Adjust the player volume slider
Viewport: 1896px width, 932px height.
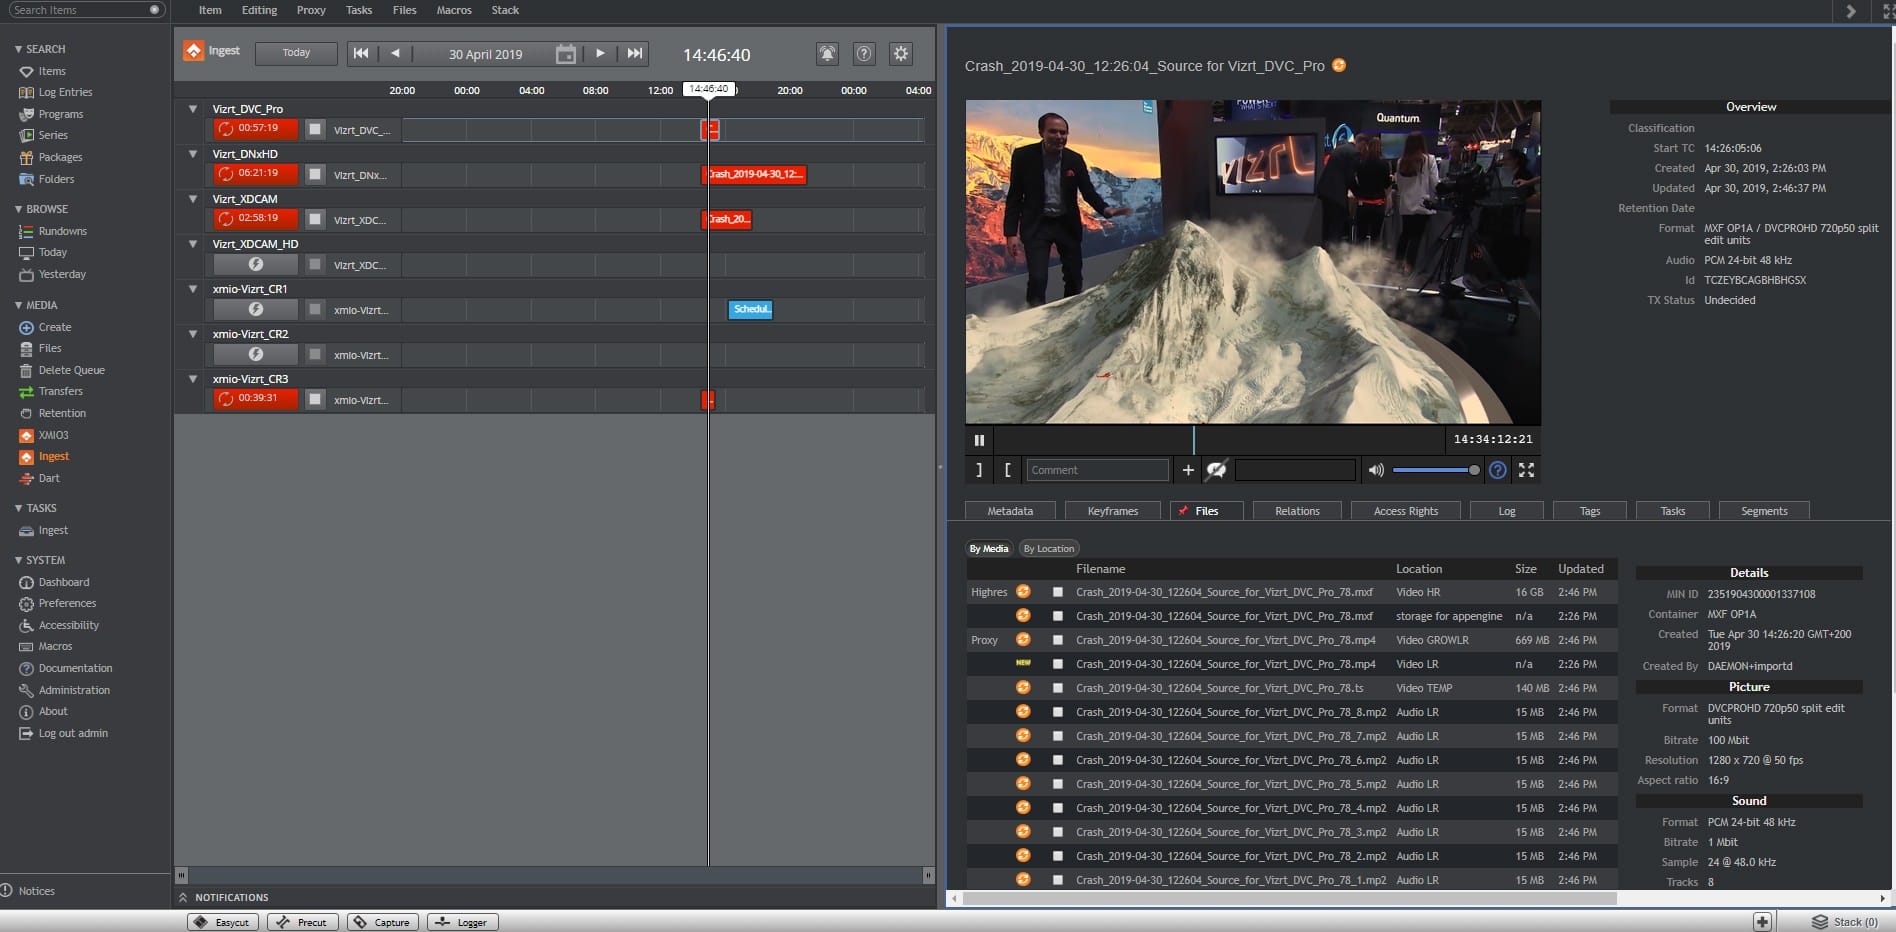pos(1435,470)
